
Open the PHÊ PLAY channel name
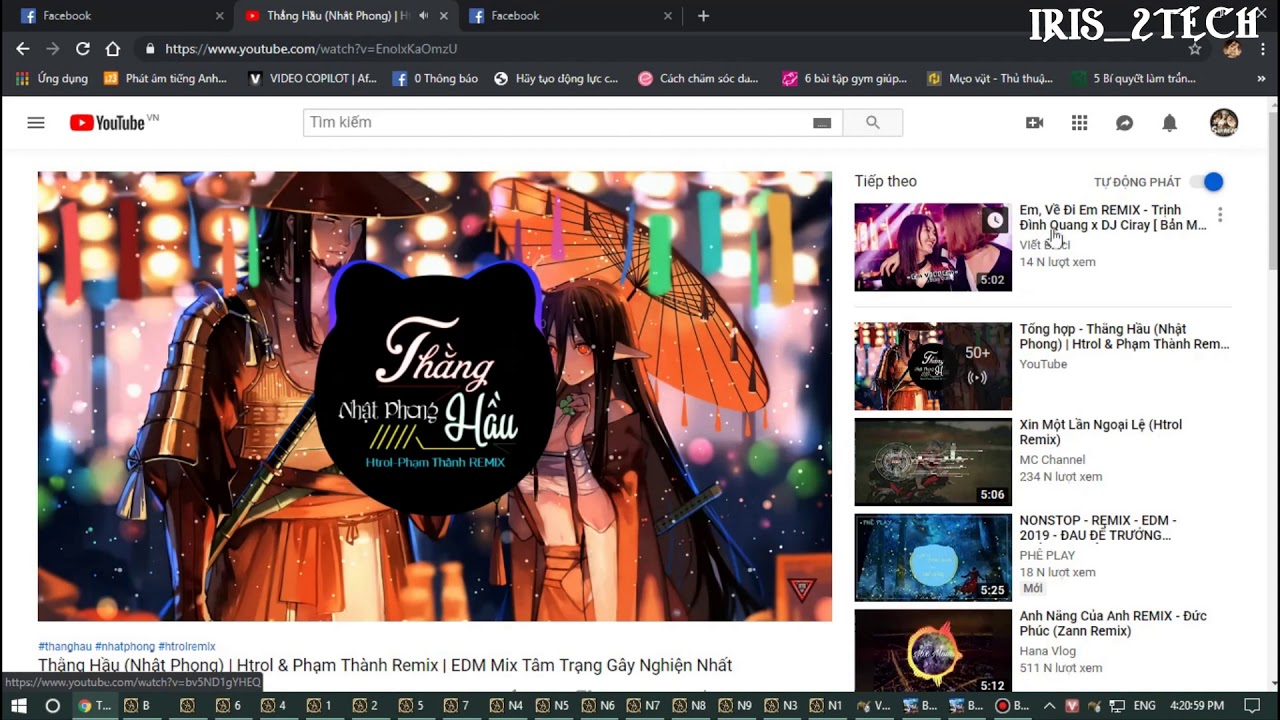(1047, 555)
